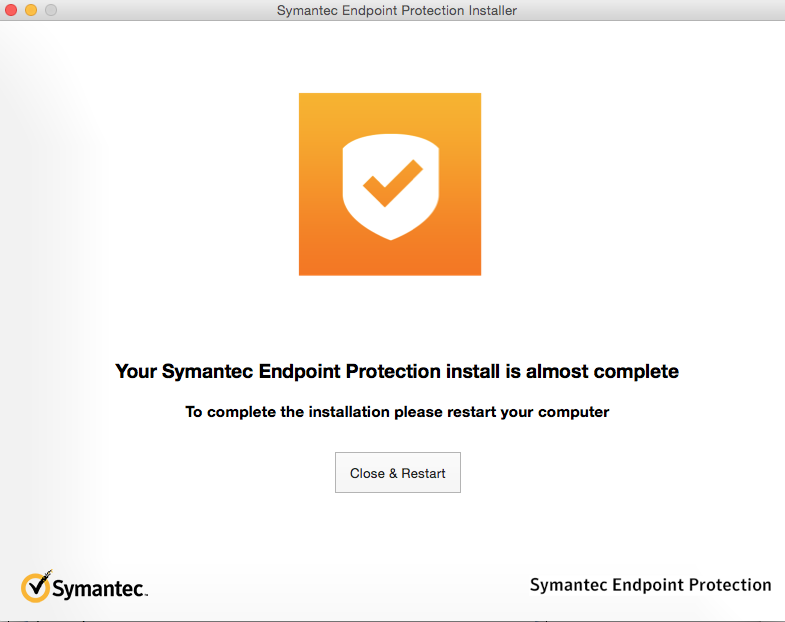Click "Your" at the start of the heading
The width and height of the screenshot is (785, 622).
click(136, 372)
